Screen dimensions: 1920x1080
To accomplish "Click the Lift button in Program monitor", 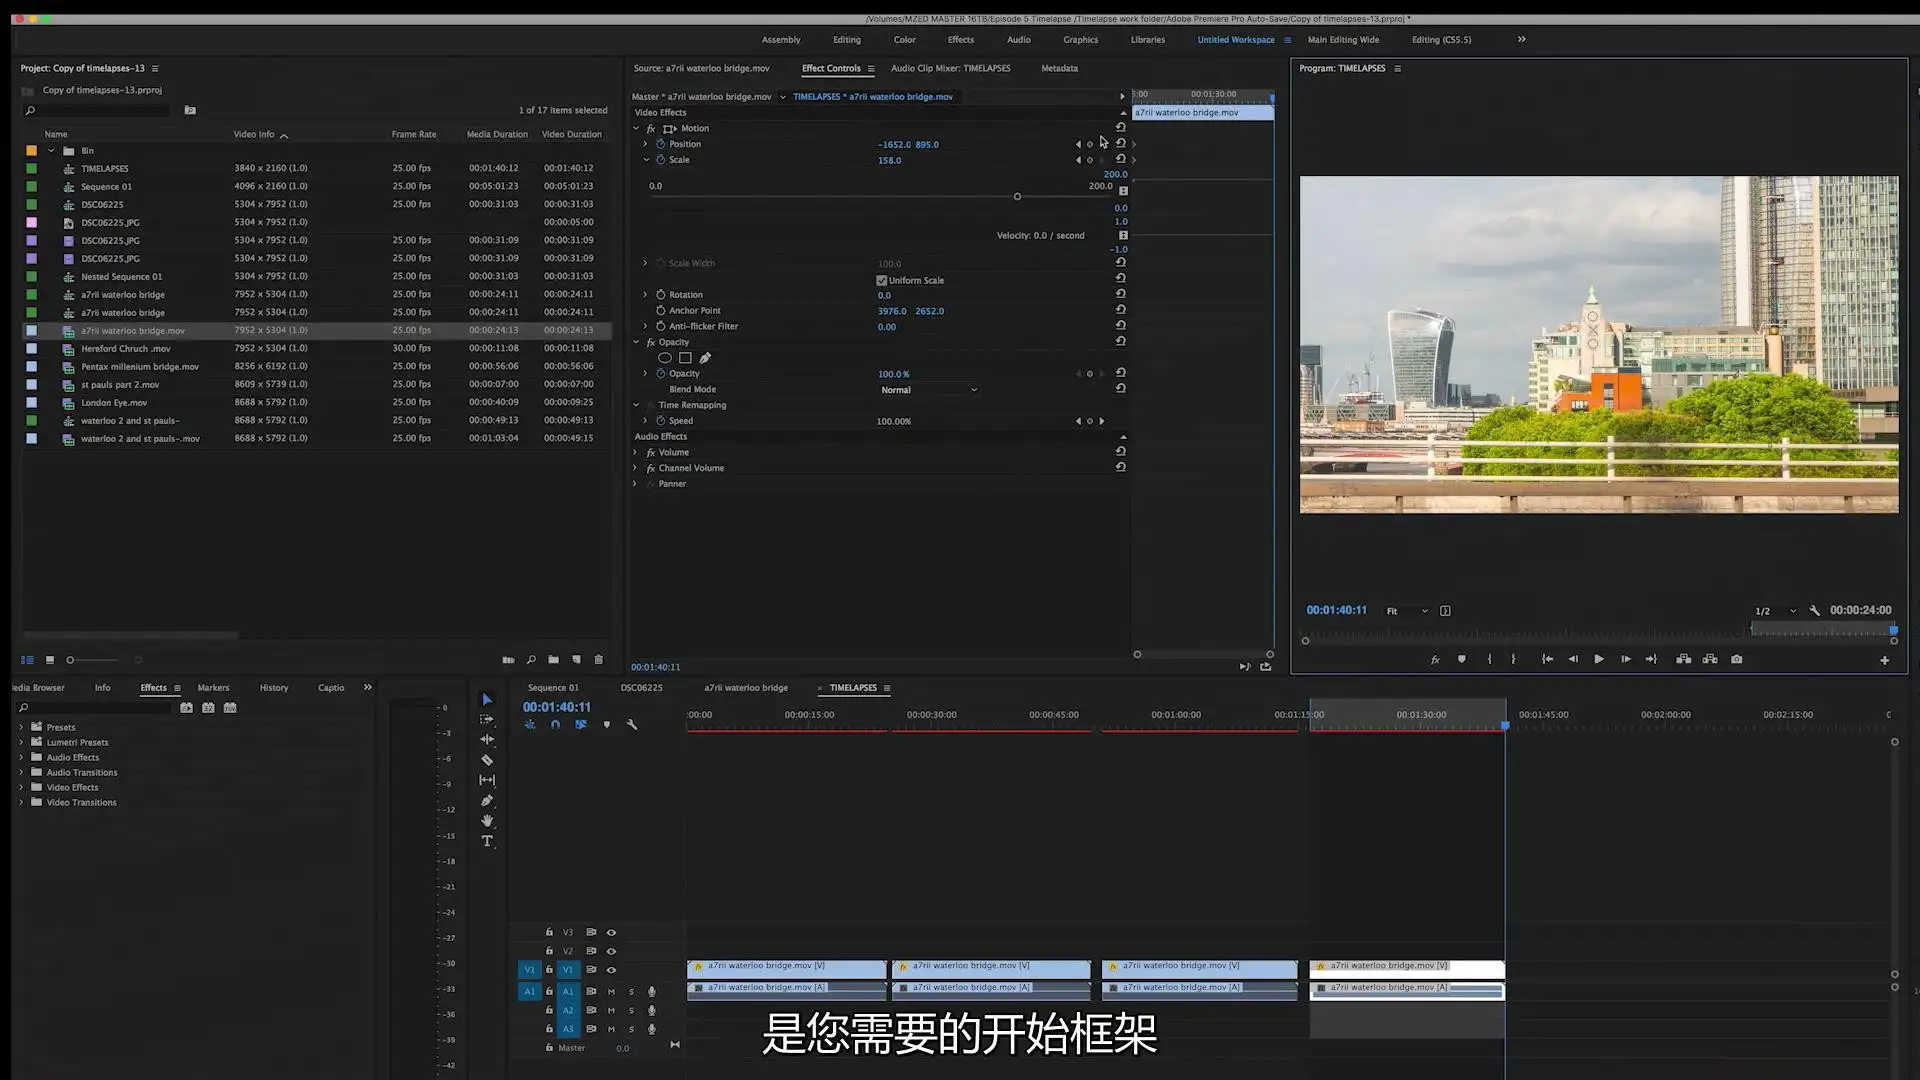I will [1684, 659].
